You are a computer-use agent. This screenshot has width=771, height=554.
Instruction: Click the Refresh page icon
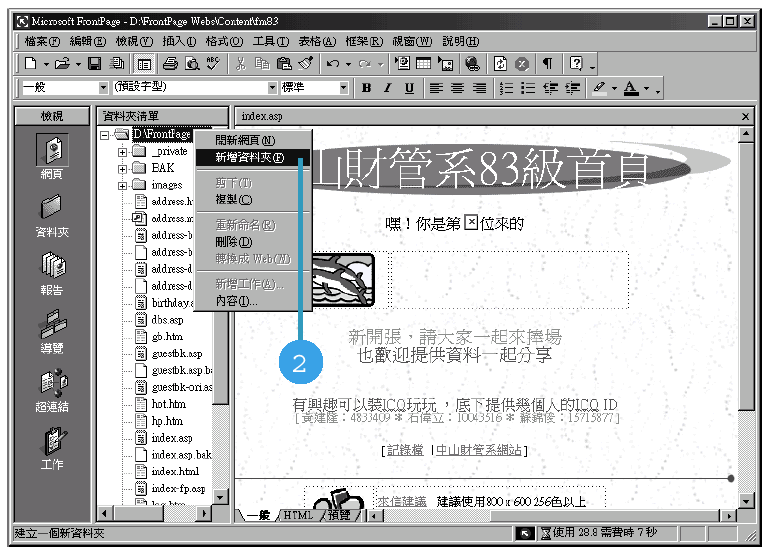(x=500, y=63)
